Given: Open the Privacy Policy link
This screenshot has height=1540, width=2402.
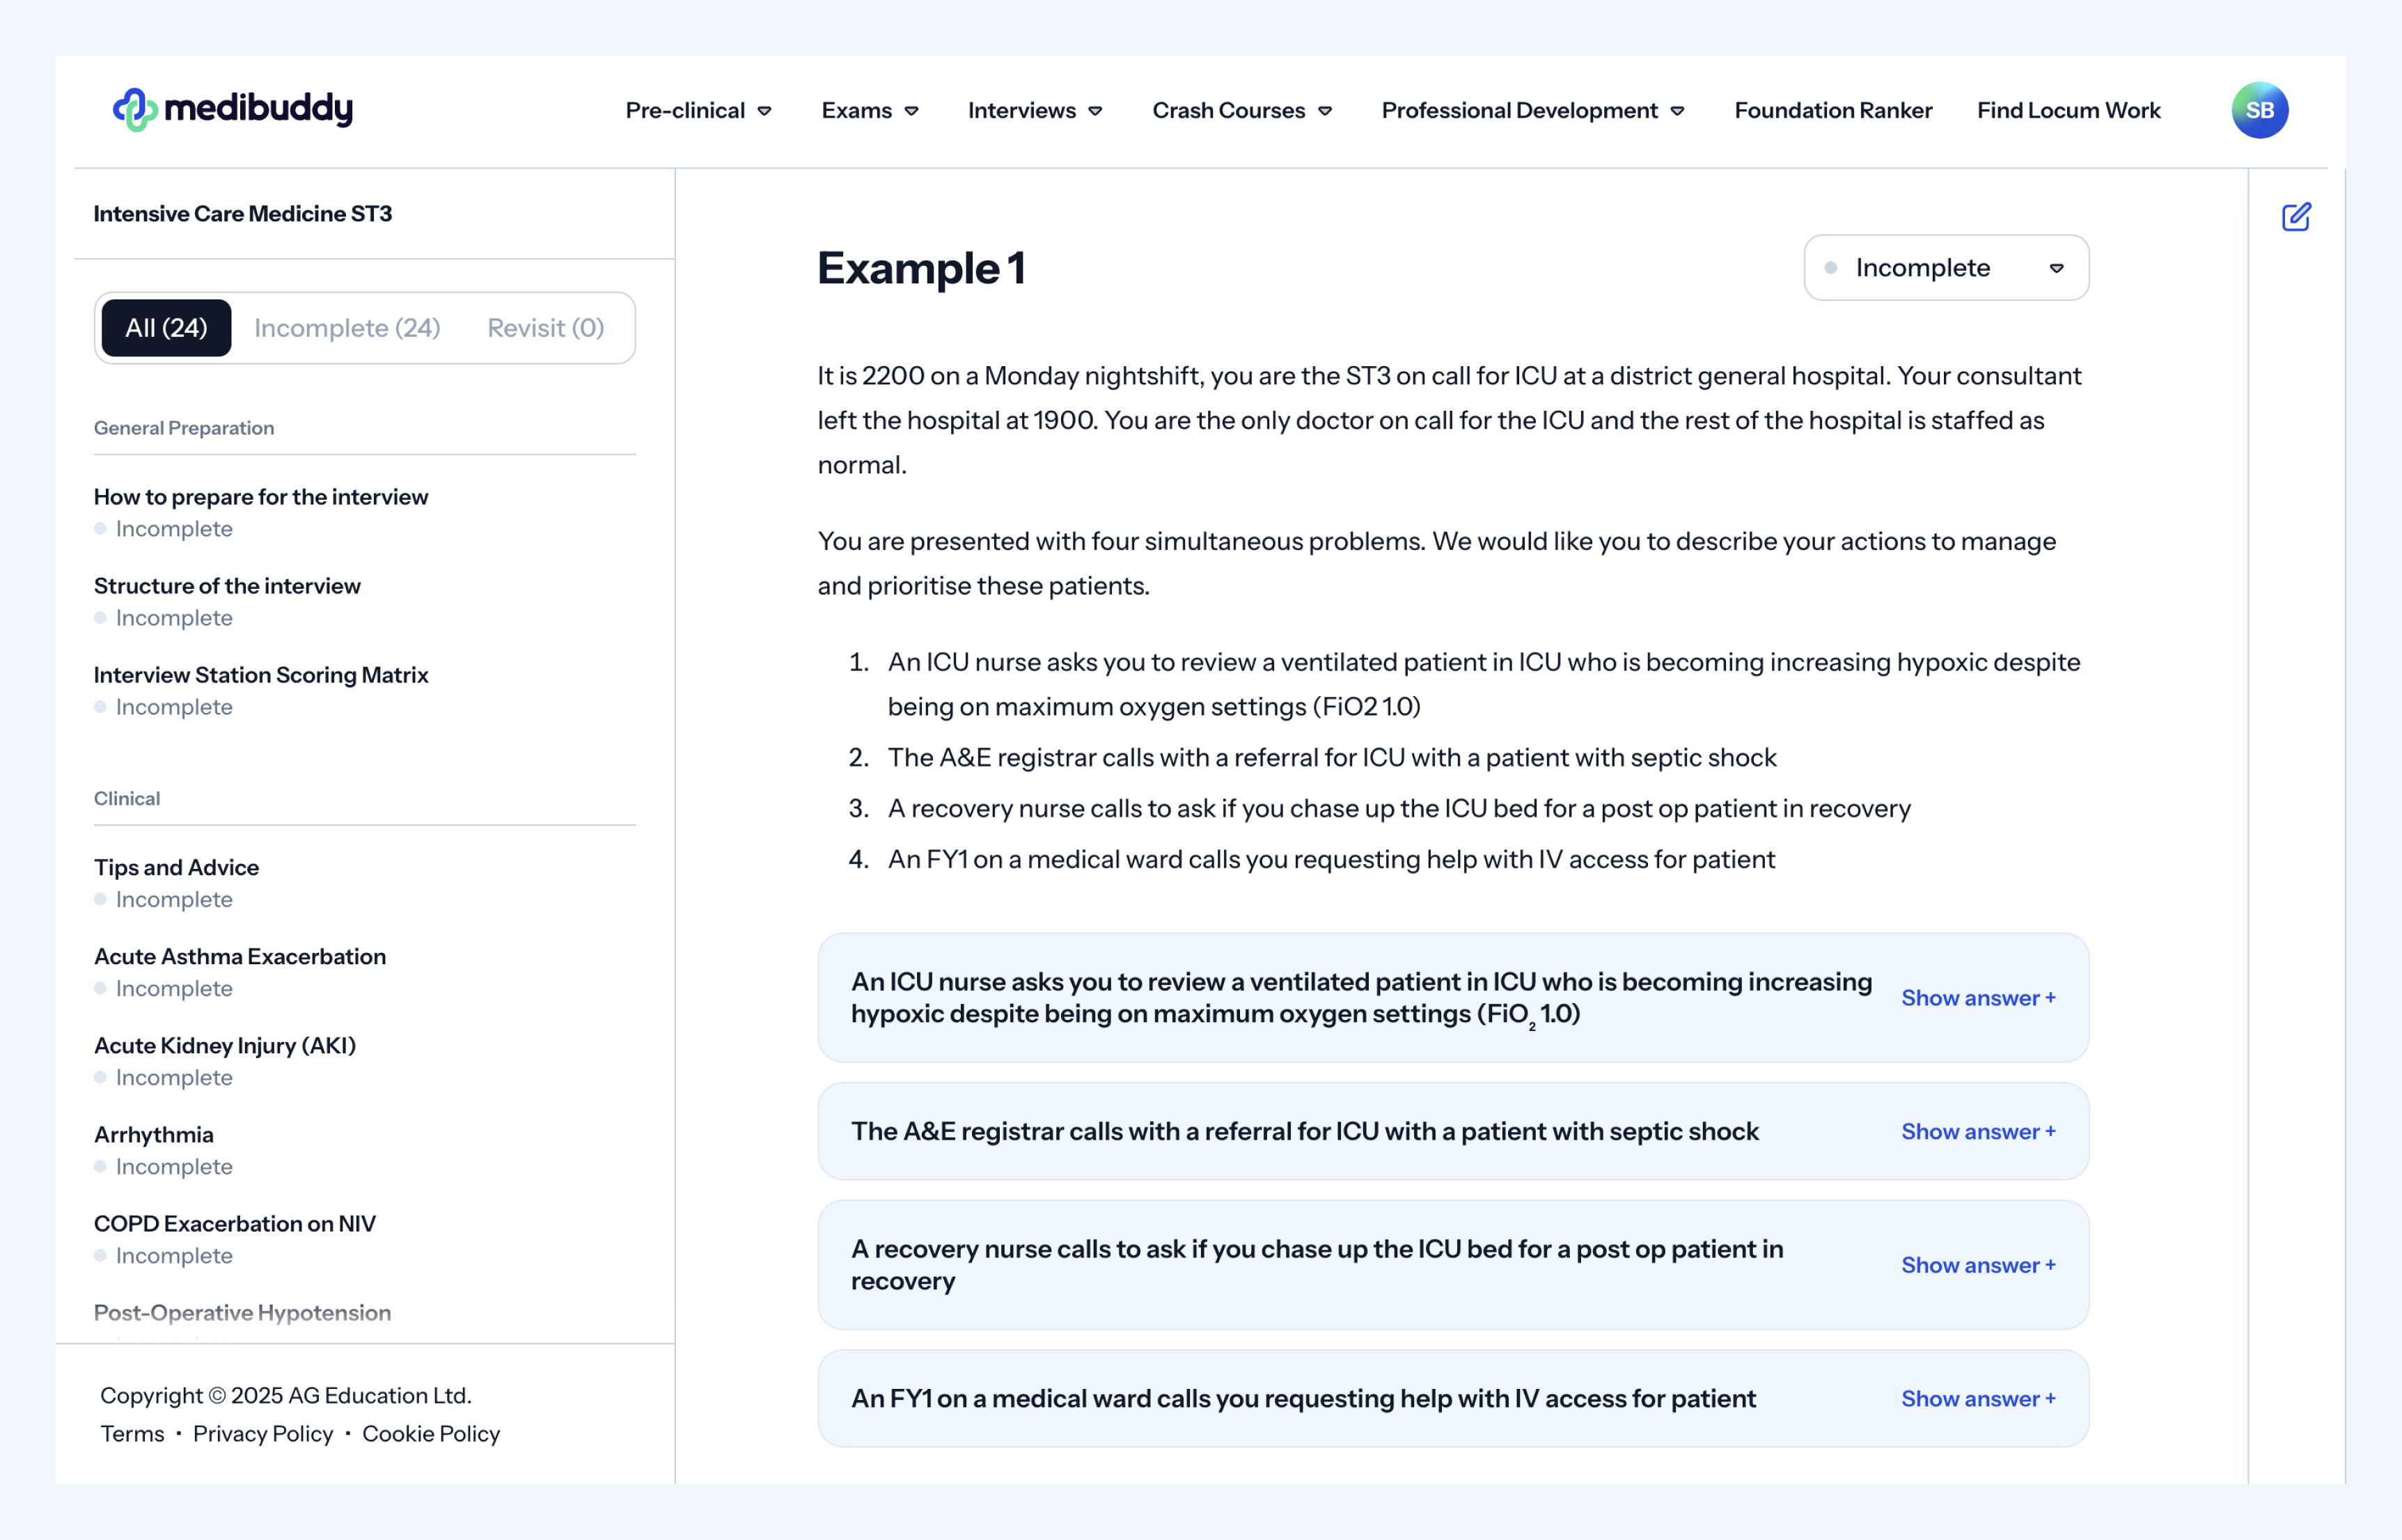Looking at the screenshot, I should pos(263,1433).
